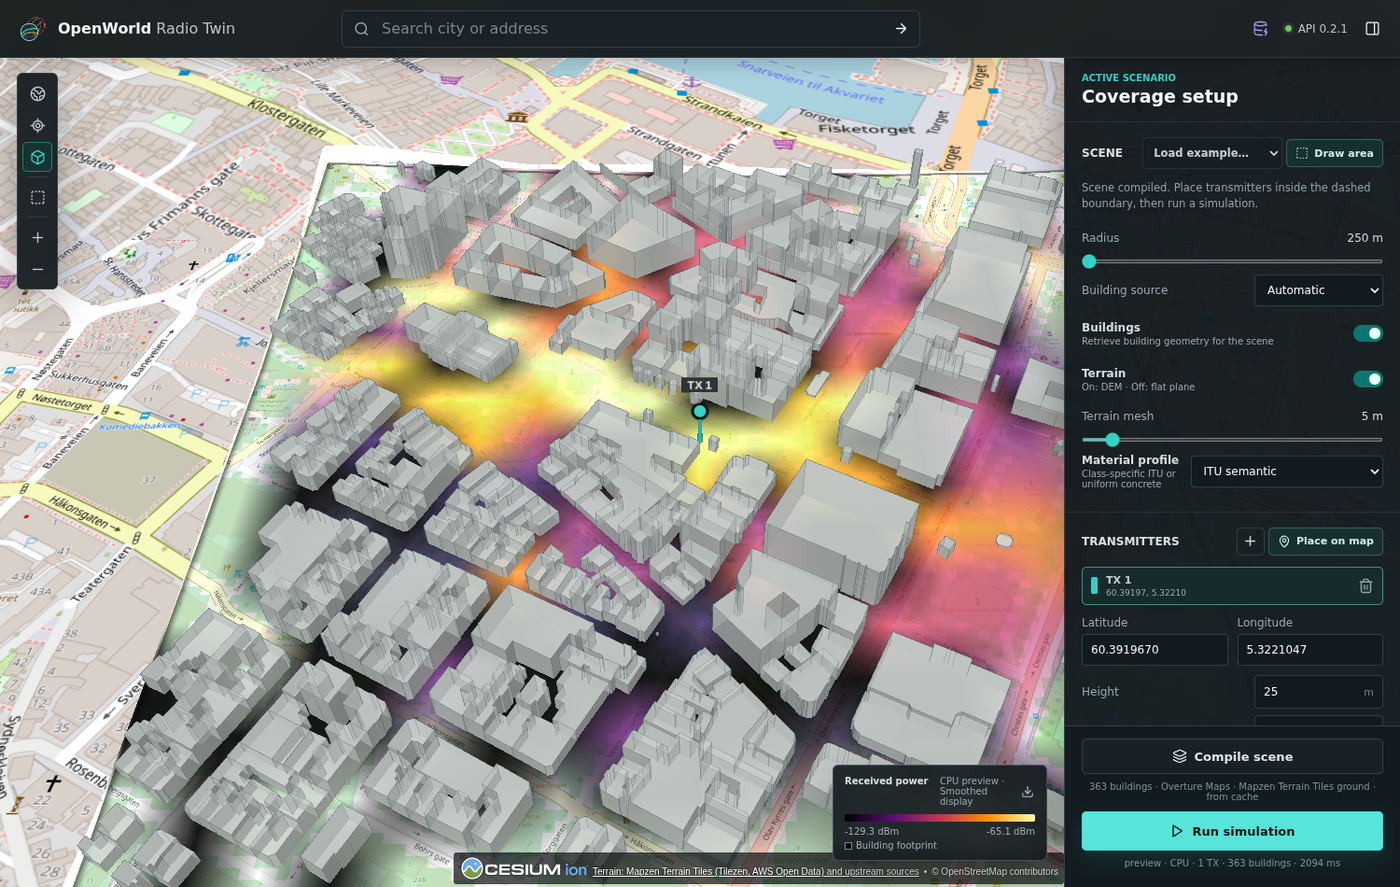This screenshot has width=1400, height=887.
Task: Adjust the Radius slider handle
Action: [x=1089, y=262]
